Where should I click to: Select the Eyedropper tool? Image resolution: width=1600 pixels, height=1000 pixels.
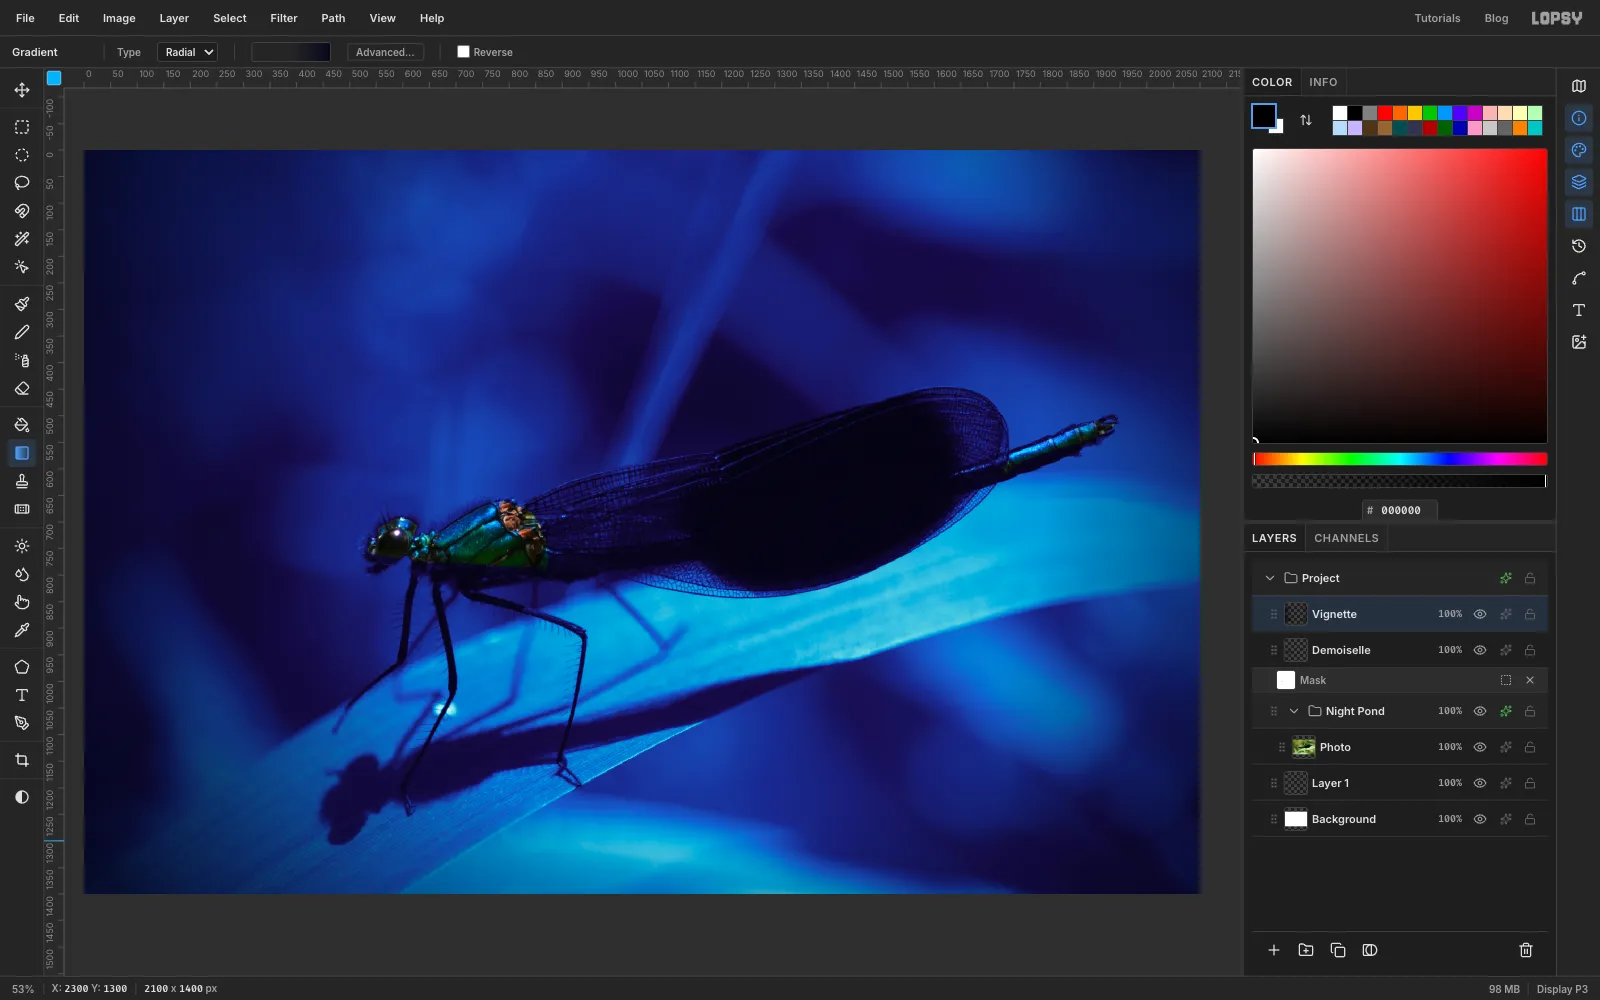(x=22, y=630)
